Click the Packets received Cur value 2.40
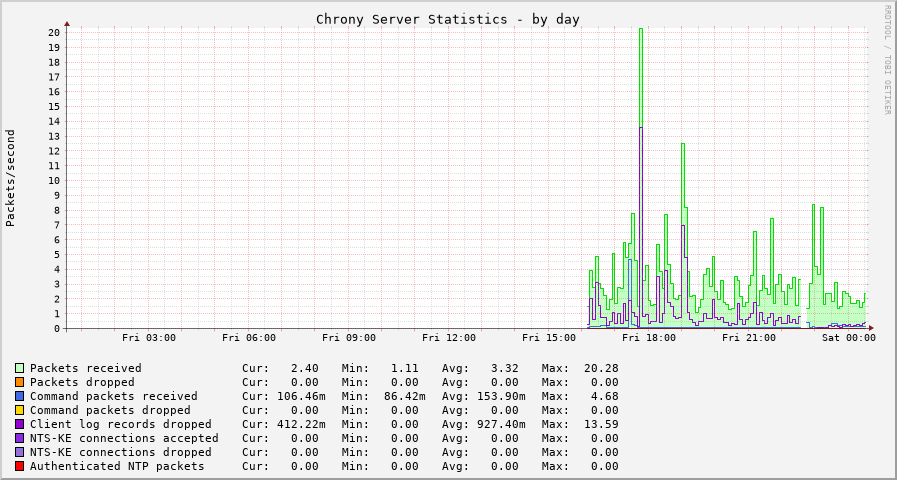 click(305, 368)
